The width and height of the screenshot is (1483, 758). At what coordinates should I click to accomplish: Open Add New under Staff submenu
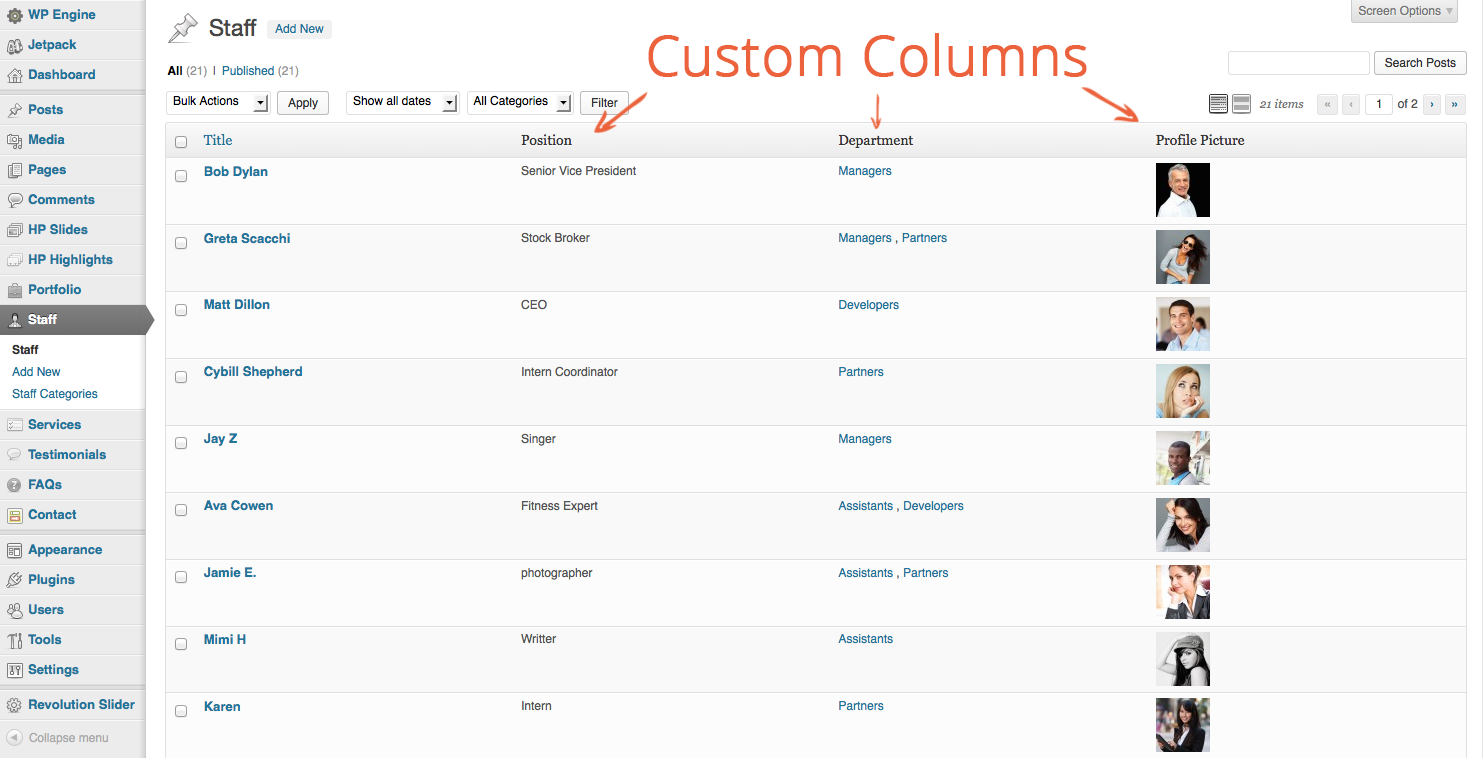pyautogui.click(x=36, y=372)
